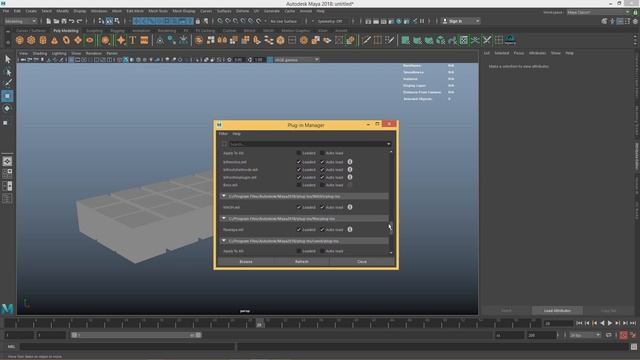This screenshot has width=640, height=360.
Task: Switch to single-pane layout icon
Action: pos(7,161)
